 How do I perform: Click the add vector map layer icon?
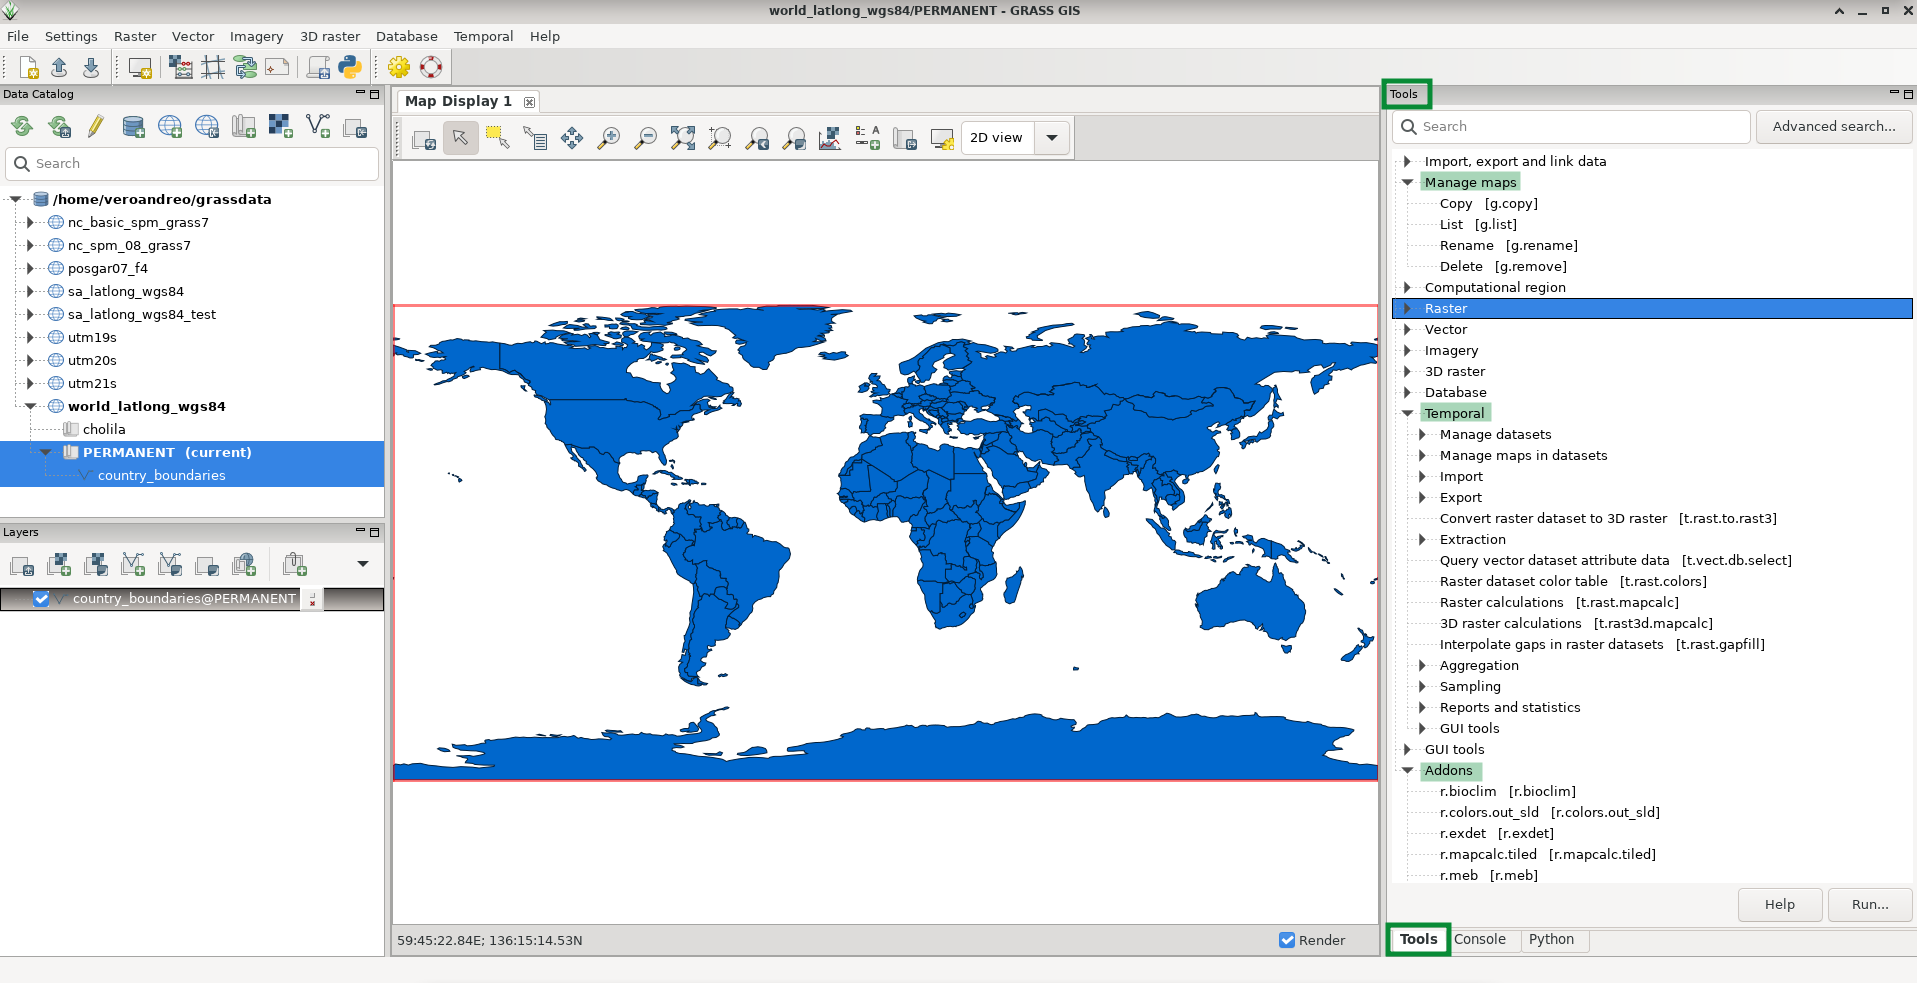pyautogui.click(x=133, y=565)
